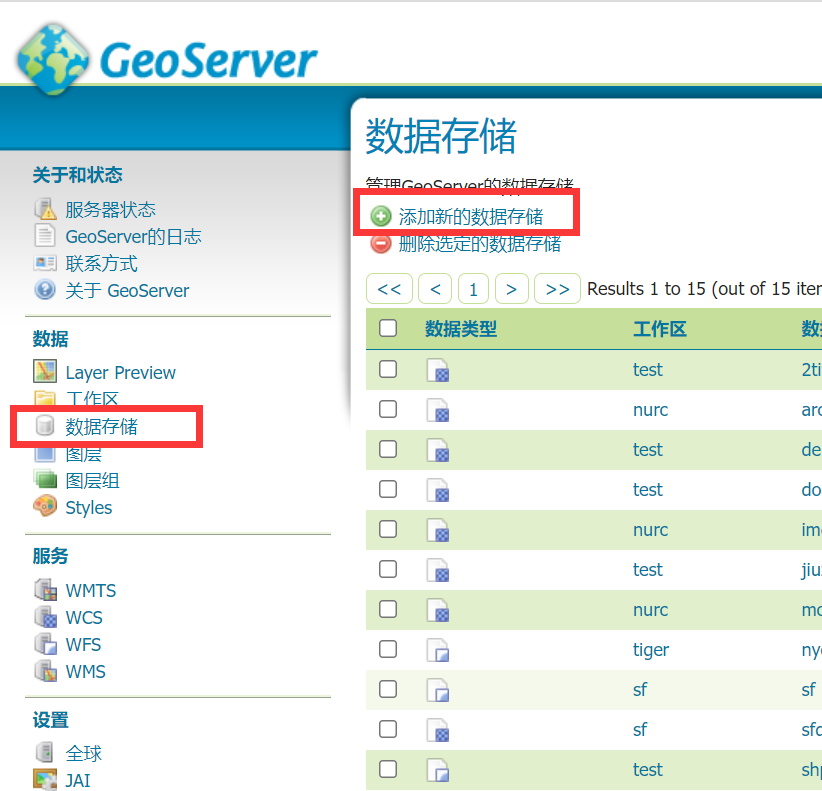Click the global settings server icon
Screen dimensions: 822x791
click(x=45, y=752)
